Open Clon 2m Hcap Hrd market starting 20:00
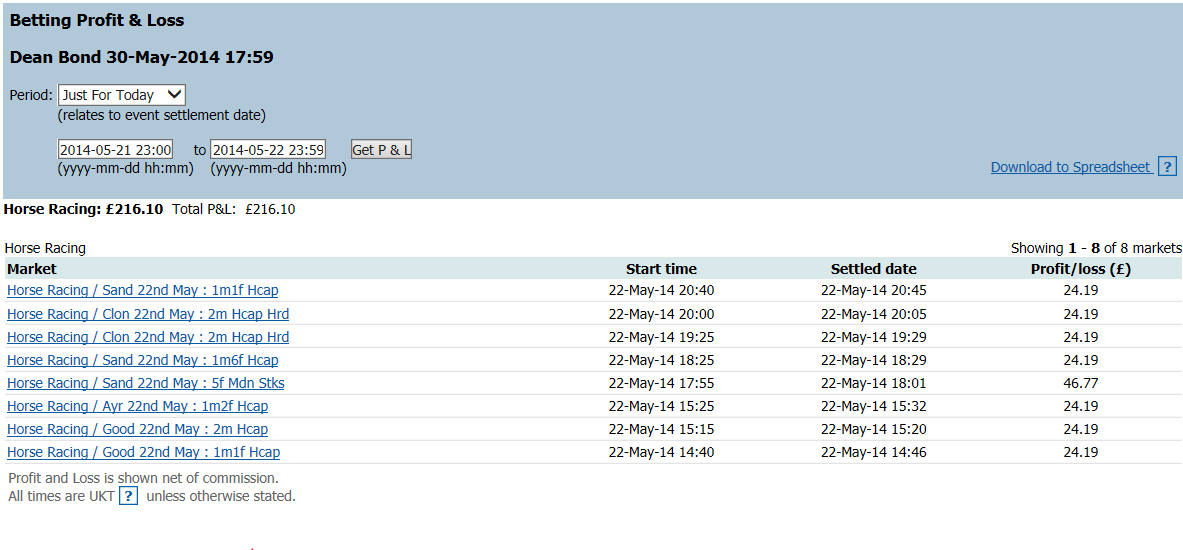This screenshot has height=550, width=1183. [148, 314]
